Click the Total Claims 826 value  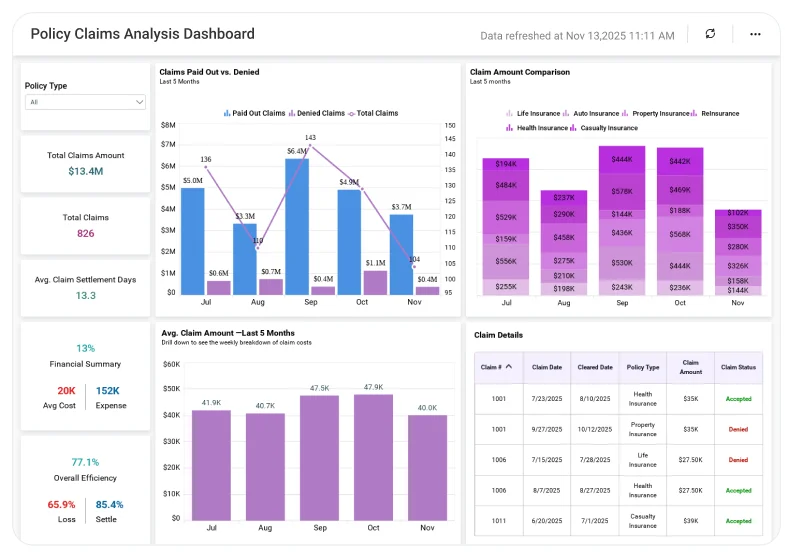85,233
